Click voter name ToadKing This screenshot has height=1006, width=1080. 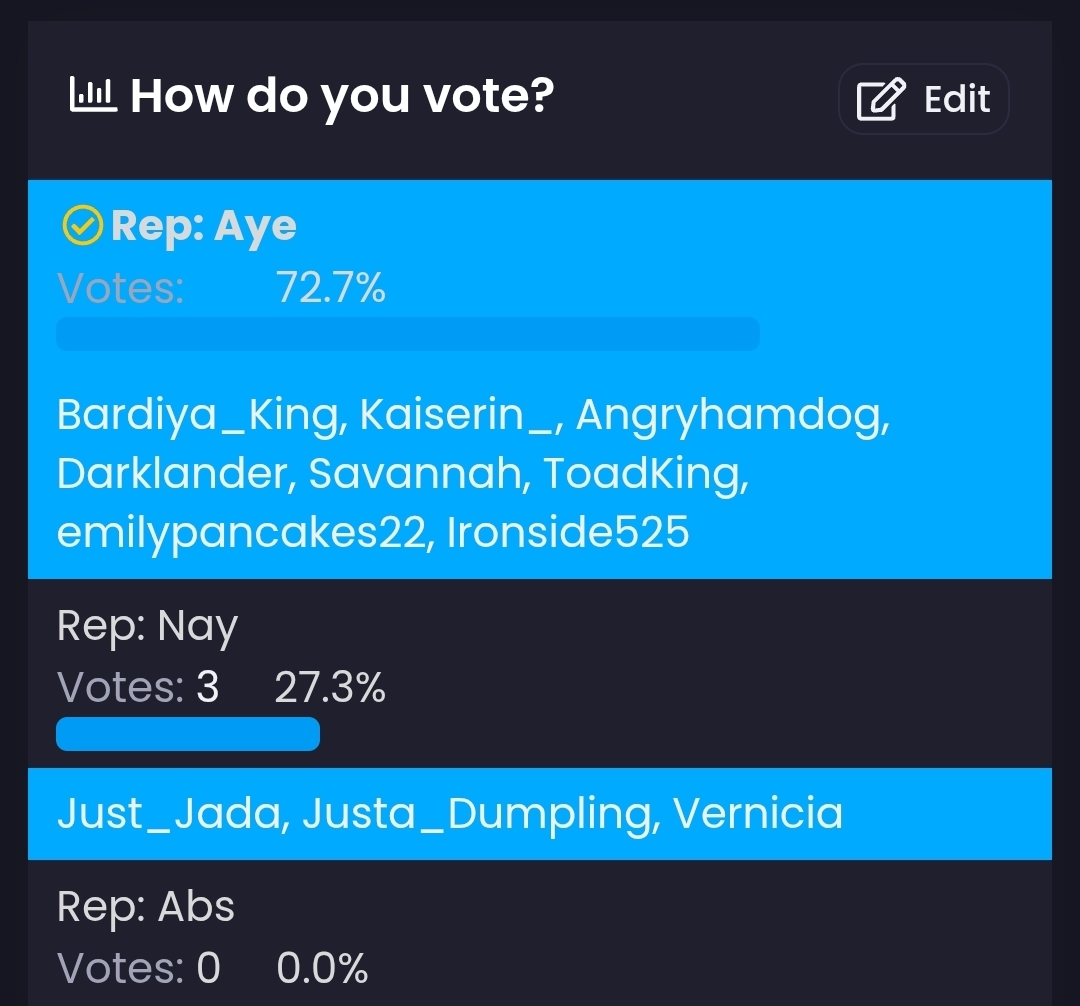(645, 474)
